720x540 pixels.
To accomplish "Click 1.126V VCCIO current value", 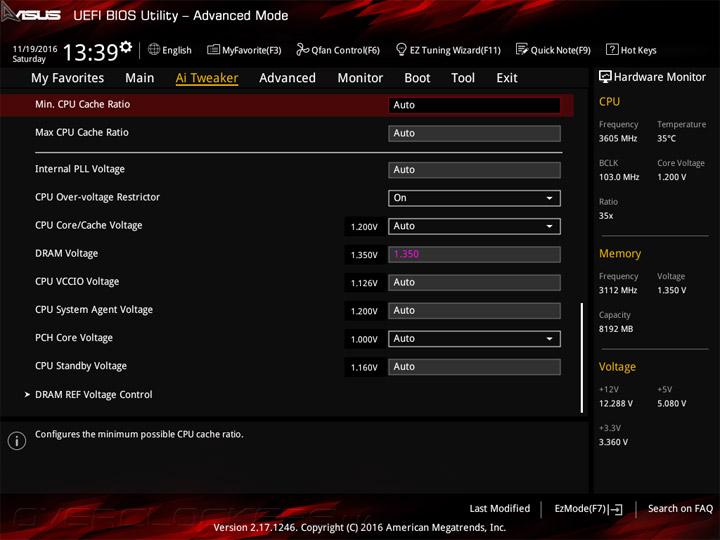I will point(364,283).
